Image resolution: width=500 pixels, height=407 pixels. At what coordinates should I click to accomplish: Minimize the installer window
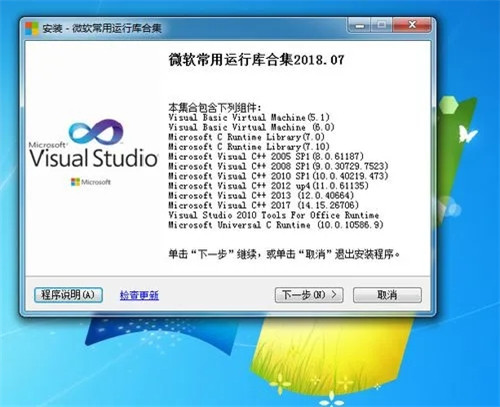click(359, 25)
